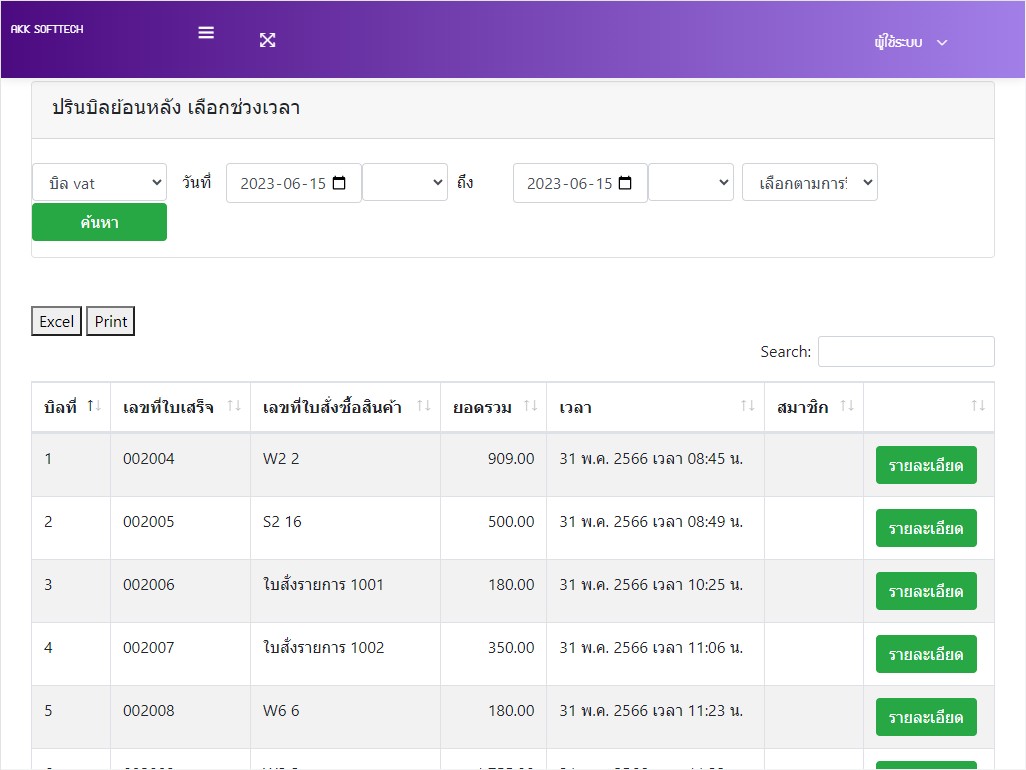View รายละเอียด for receipt 002004
Viewport: 1026px width, 770px height.
coord(925,465)
